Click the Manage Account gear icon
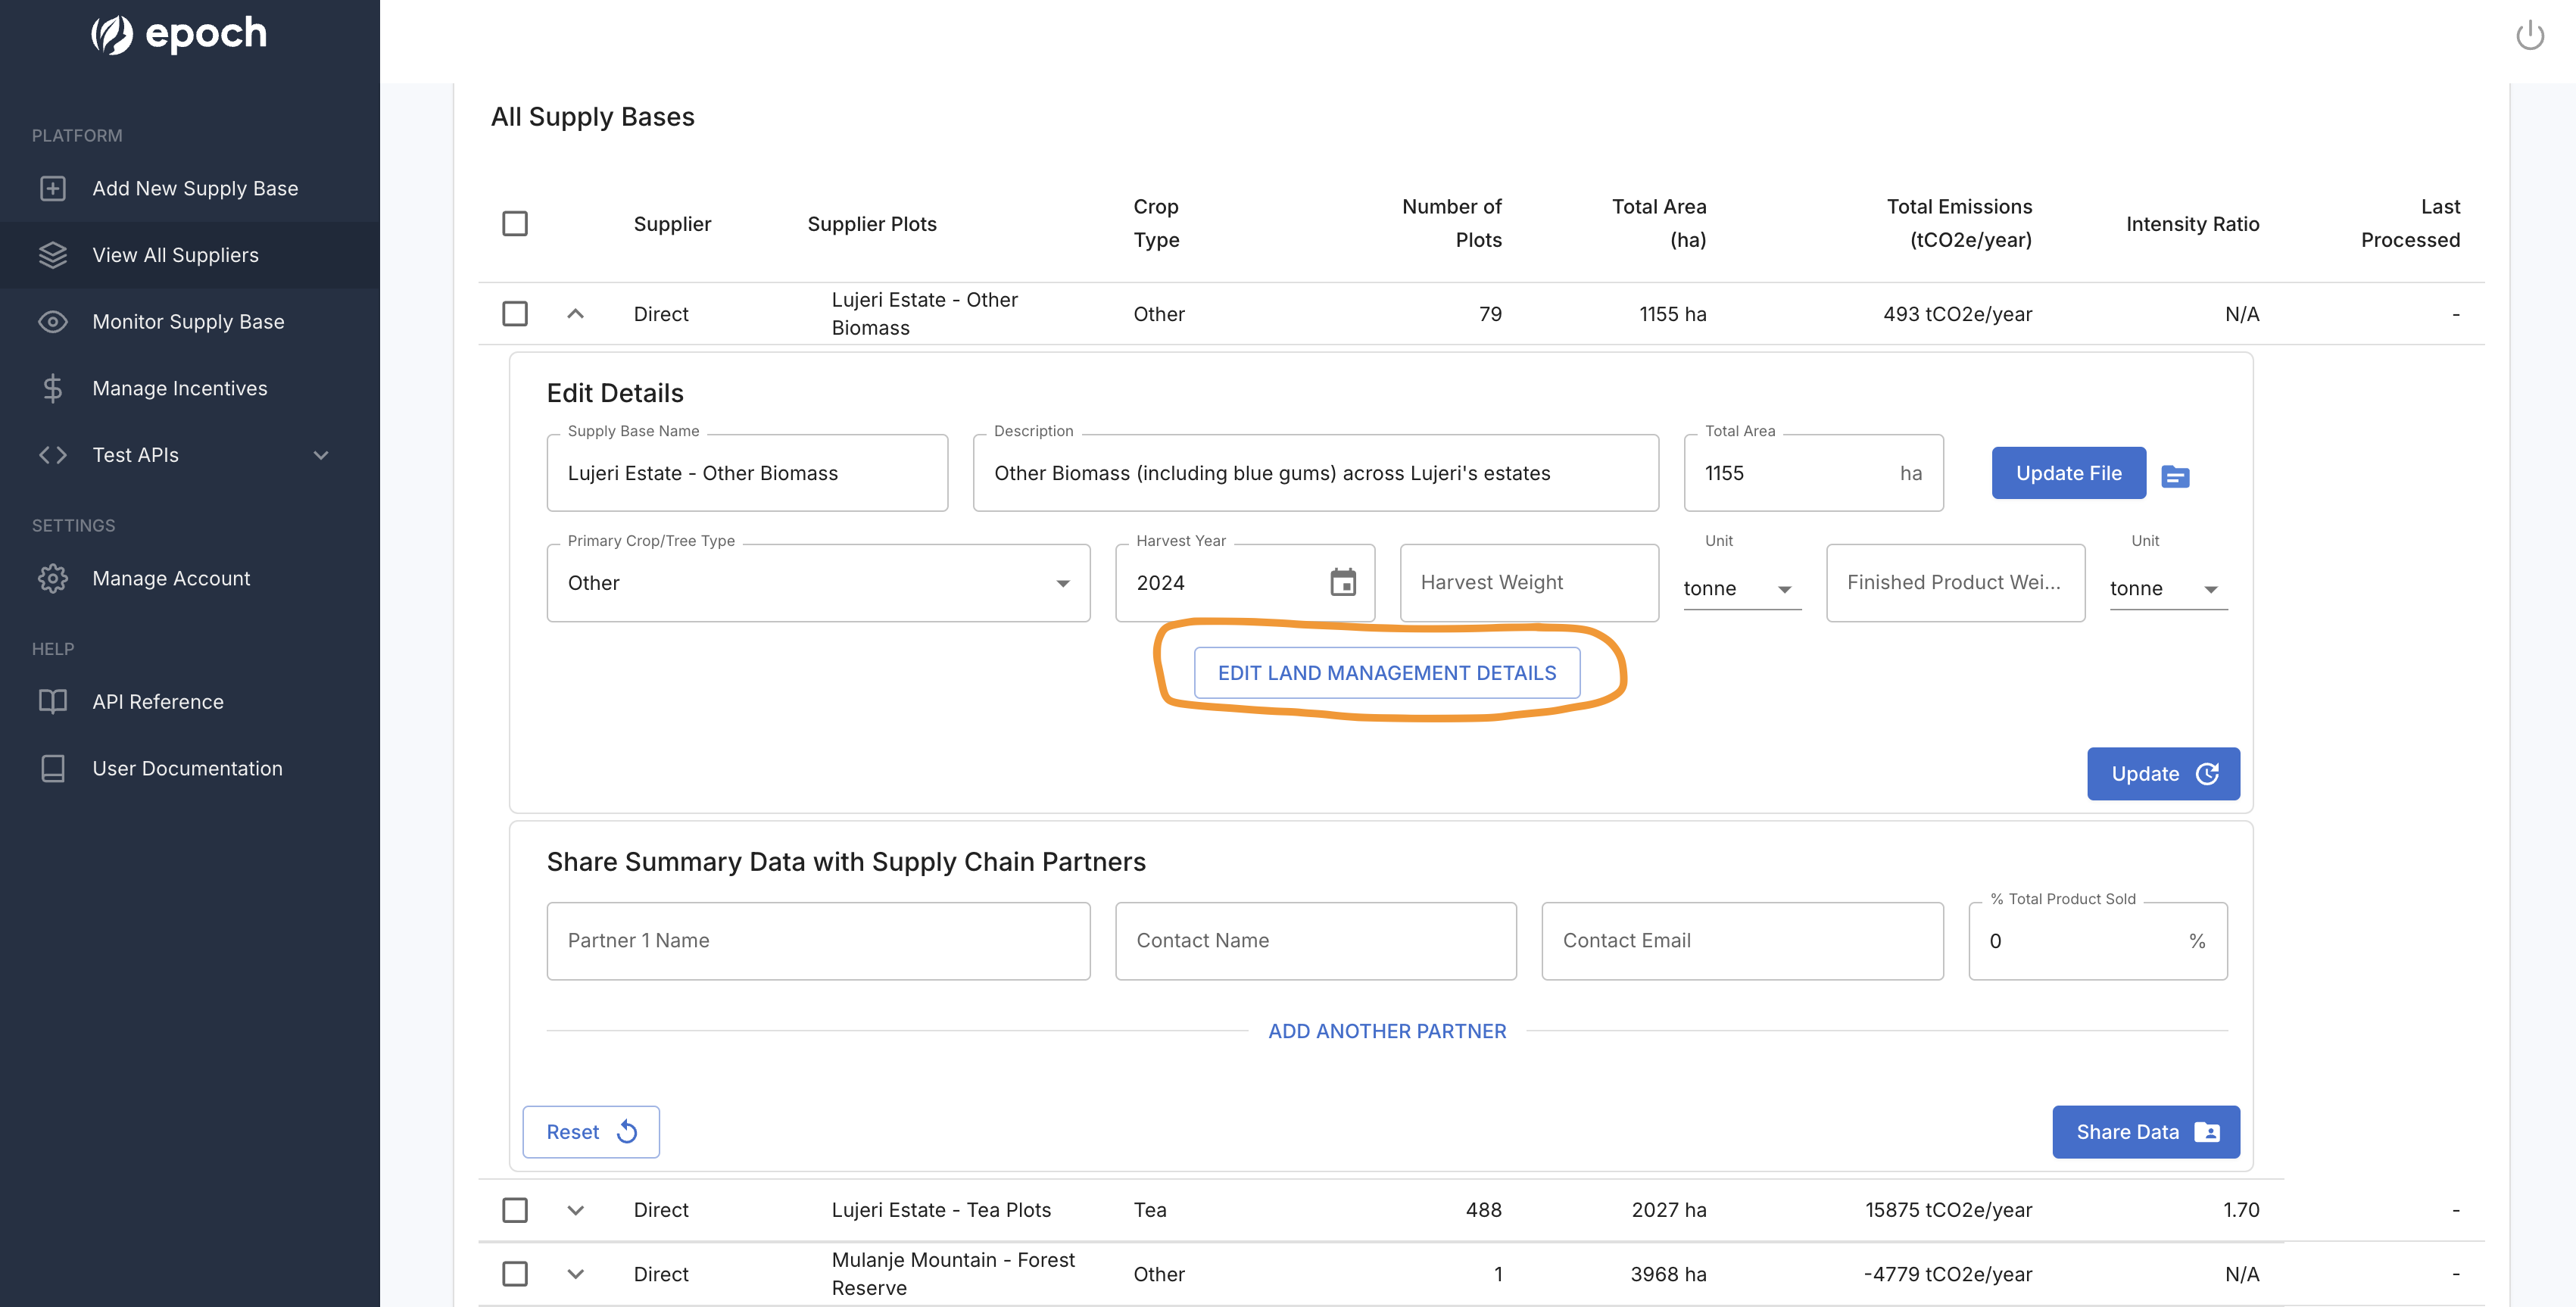This screenshot has height=1307, width=2576. coord(53,578)
